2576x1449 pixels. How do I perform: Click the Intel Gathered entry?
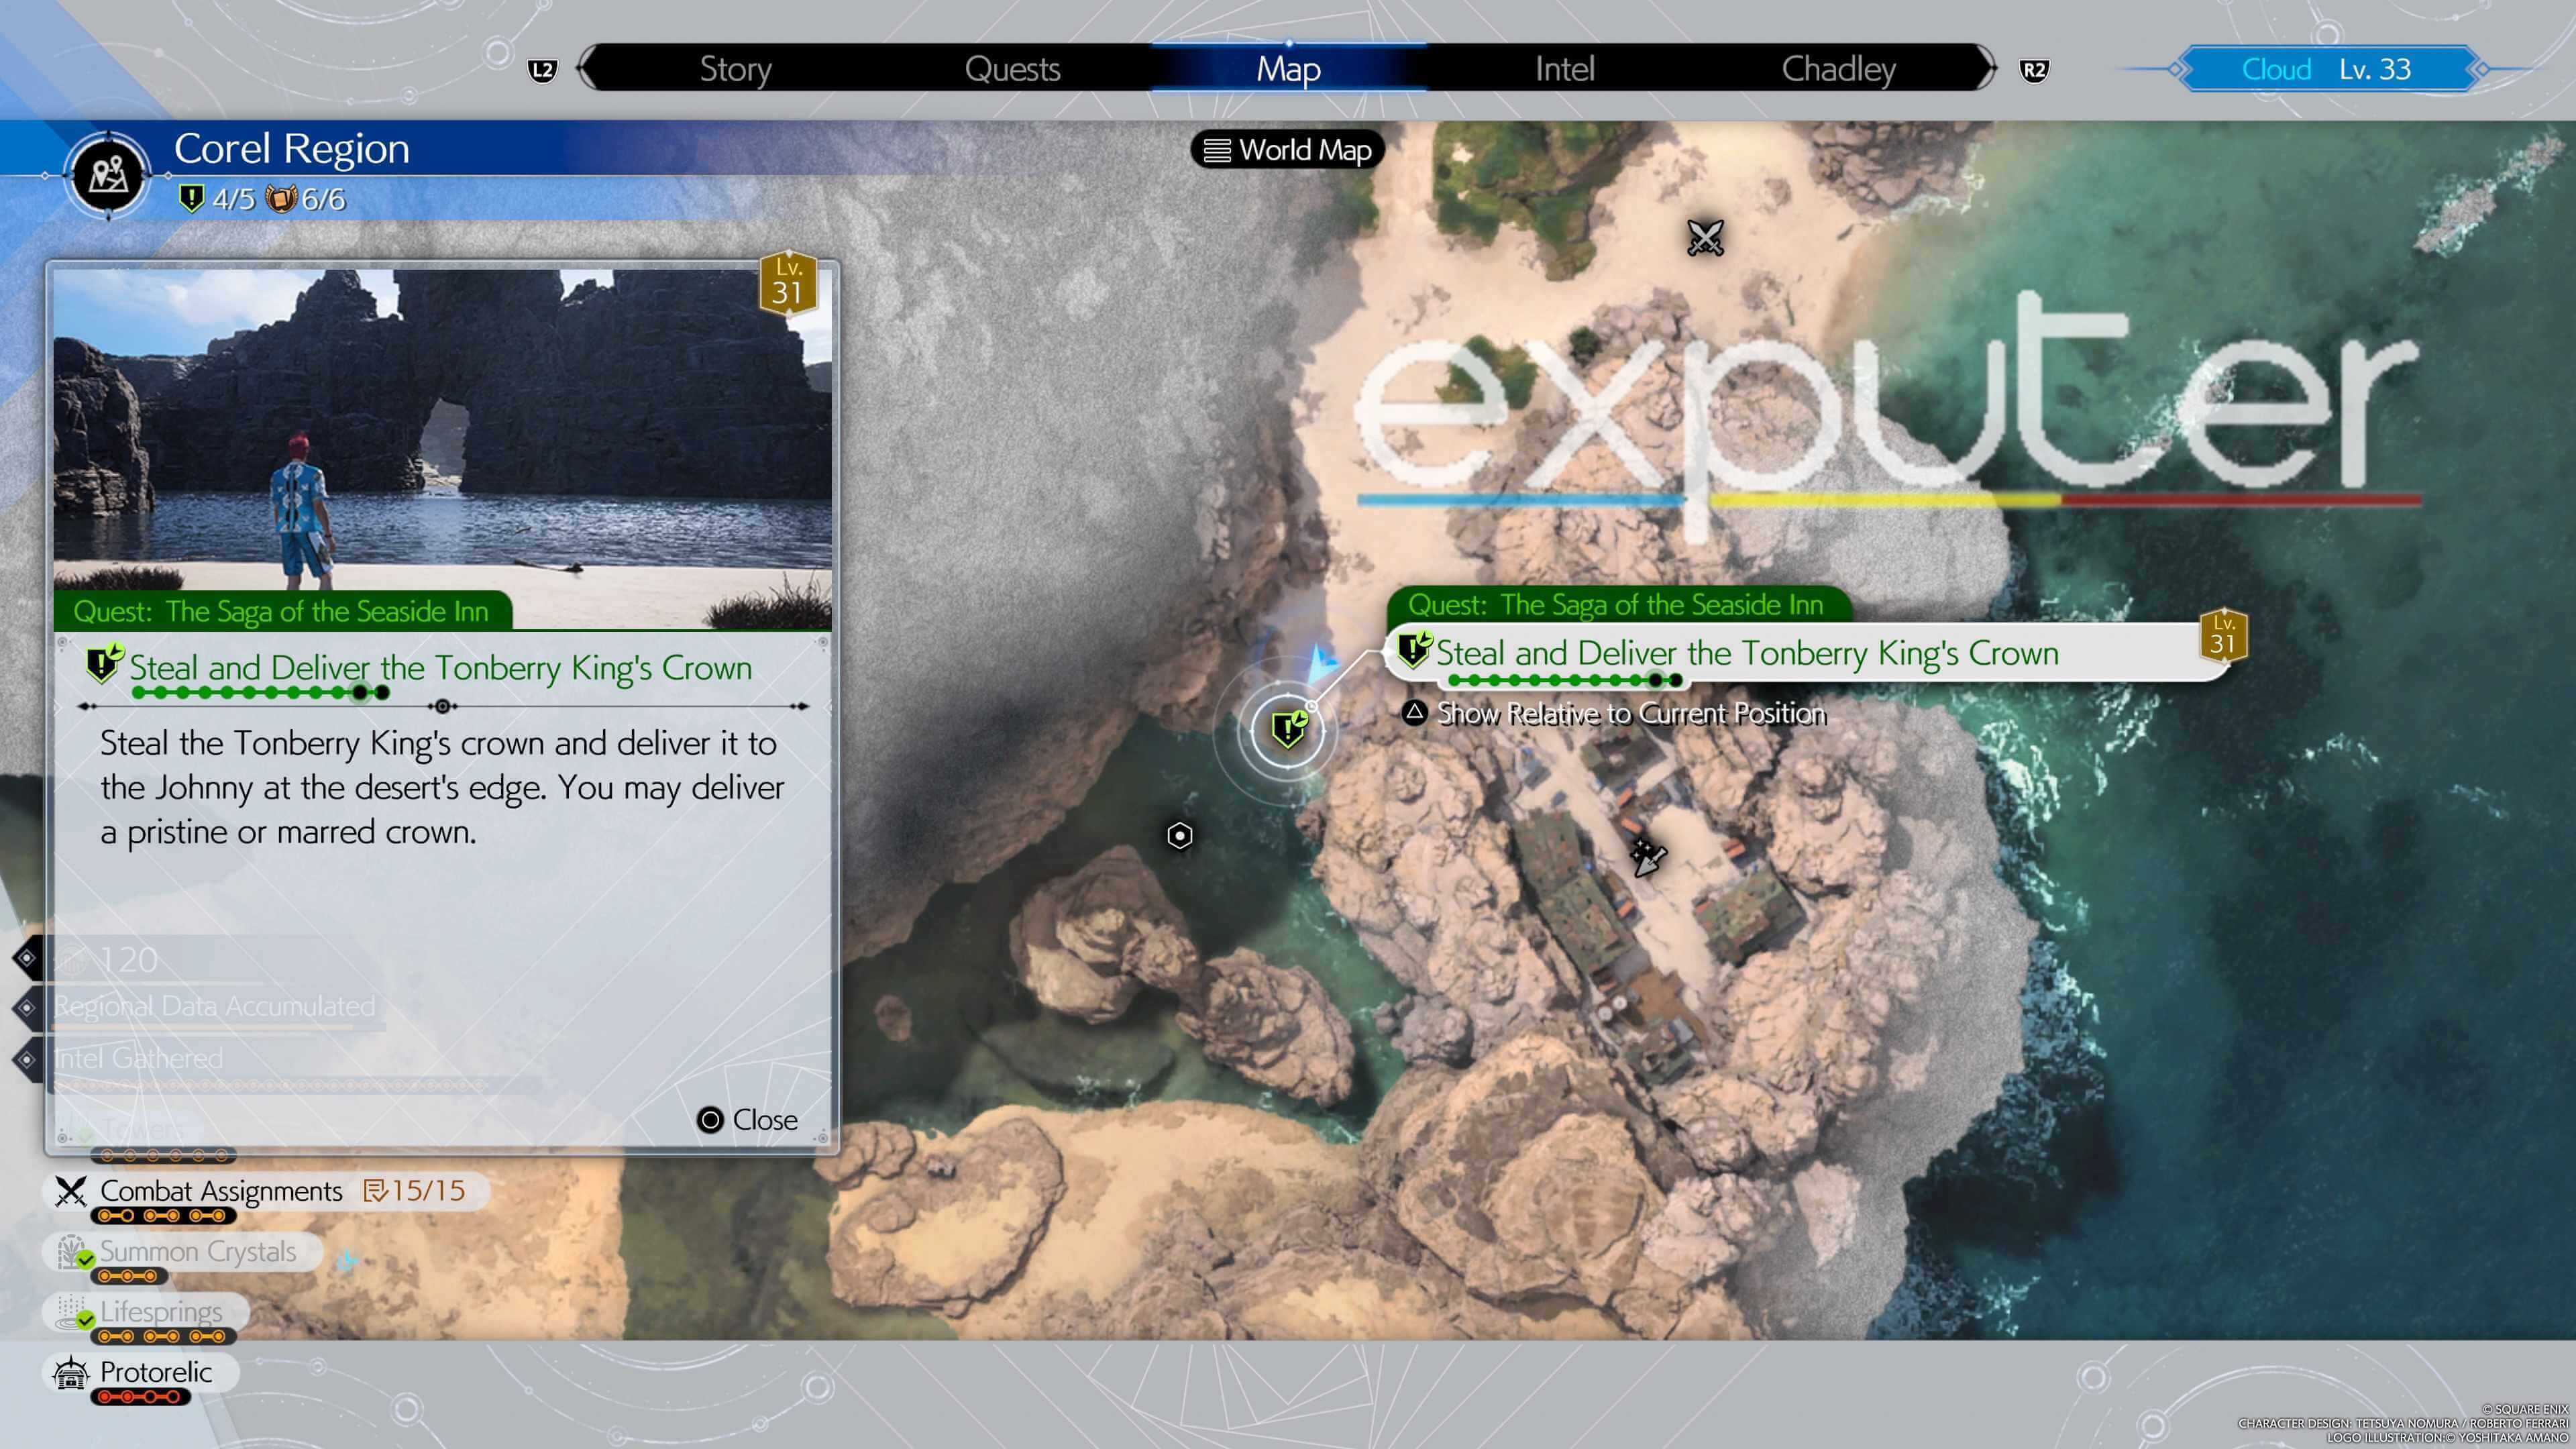(138, 1058)
